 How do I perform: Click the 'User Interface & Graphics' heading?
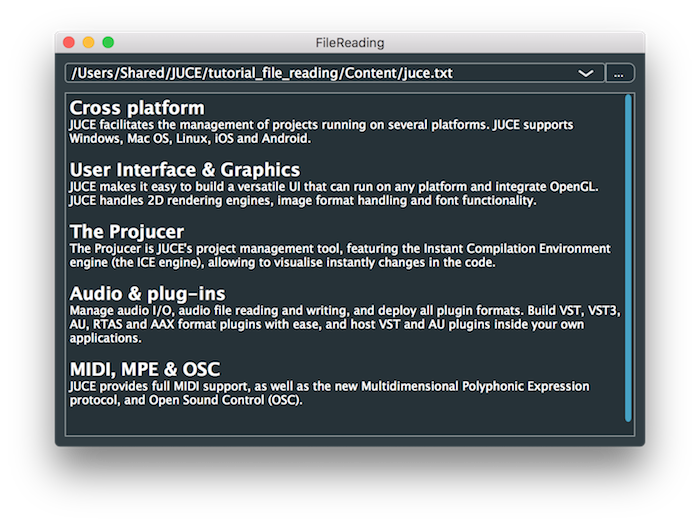[184, 170]
